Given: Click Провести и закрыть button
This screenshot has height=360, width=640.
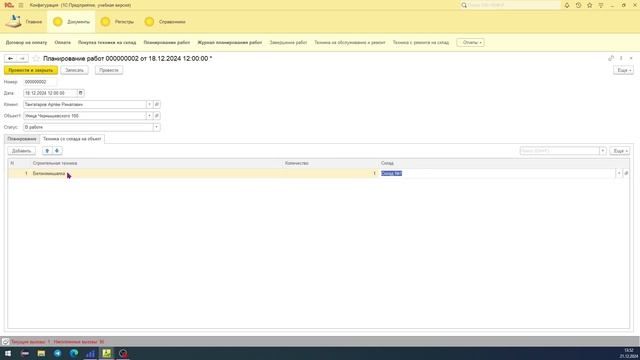Looking at the screenshot, I should (x=31, y=70).
